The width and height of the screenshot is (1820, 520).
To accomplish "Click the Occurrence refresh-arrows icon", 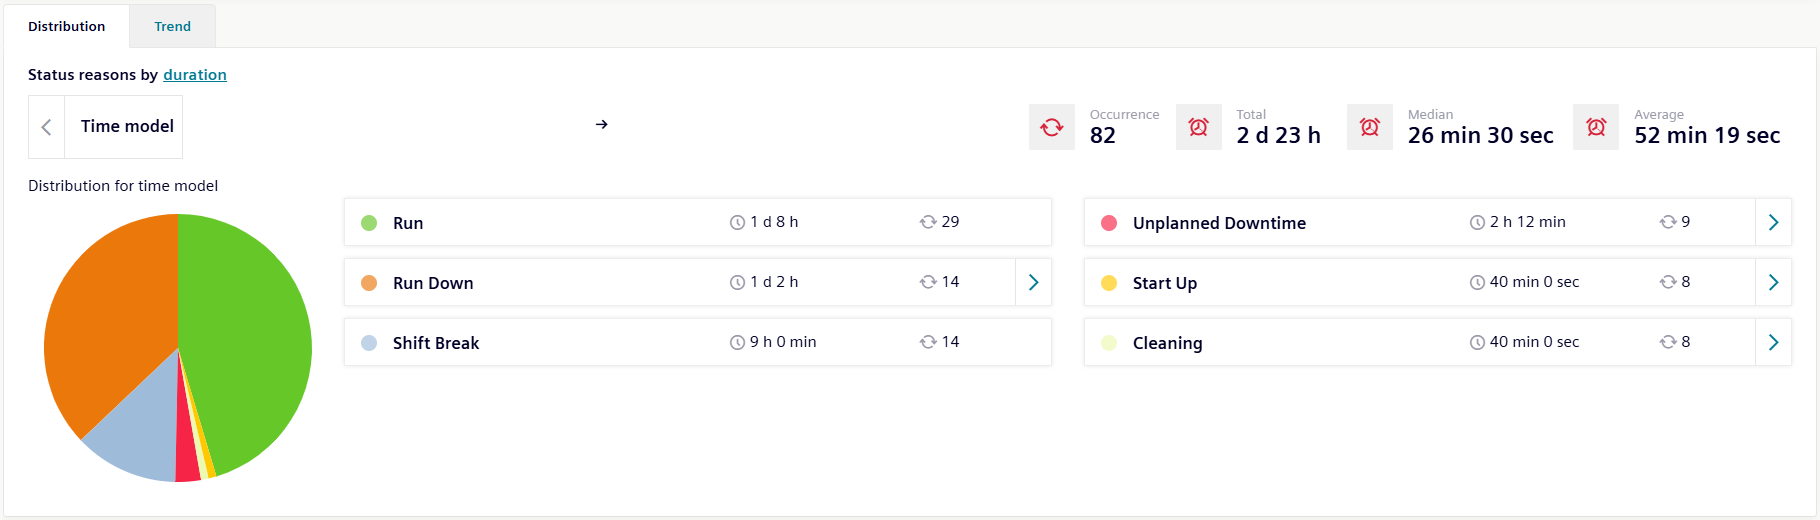I will 1052,127.
